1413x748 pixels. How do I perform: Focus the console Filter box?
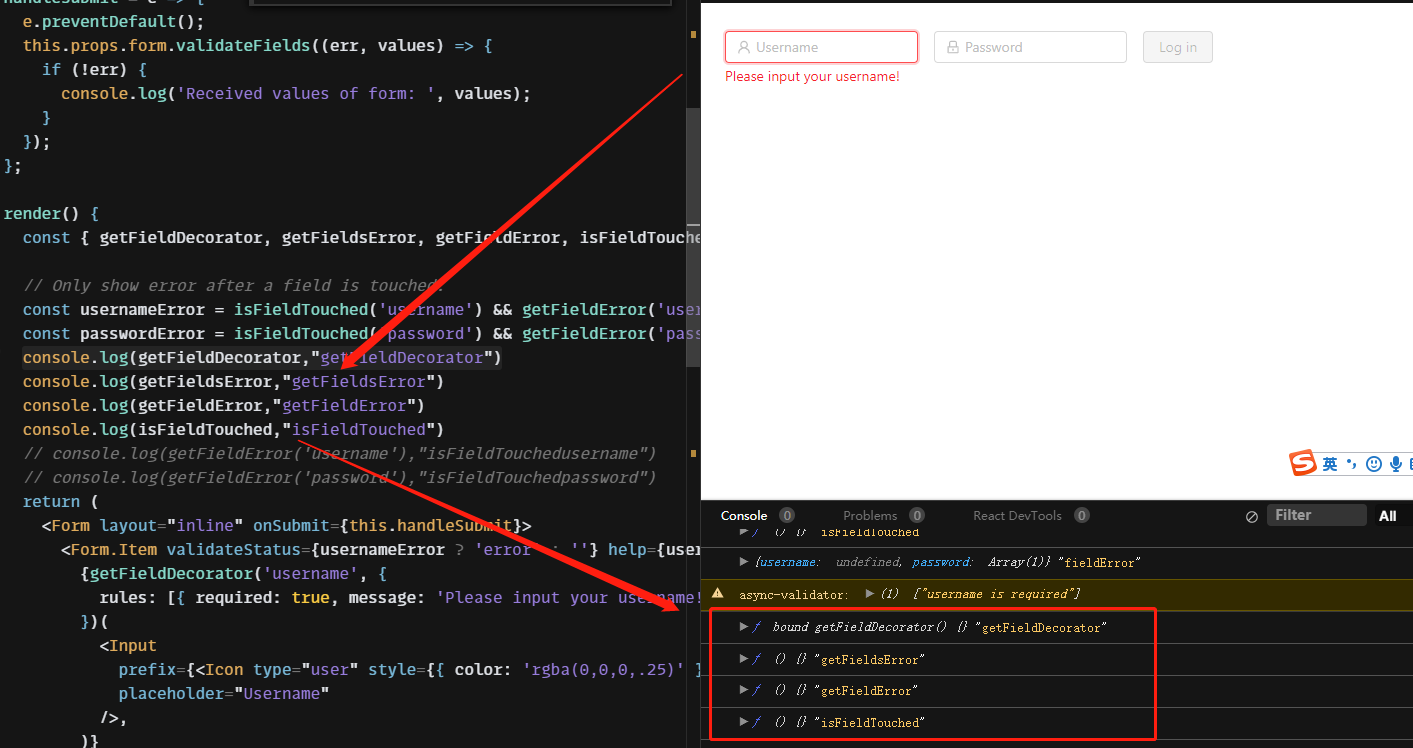pos(1316,515)
